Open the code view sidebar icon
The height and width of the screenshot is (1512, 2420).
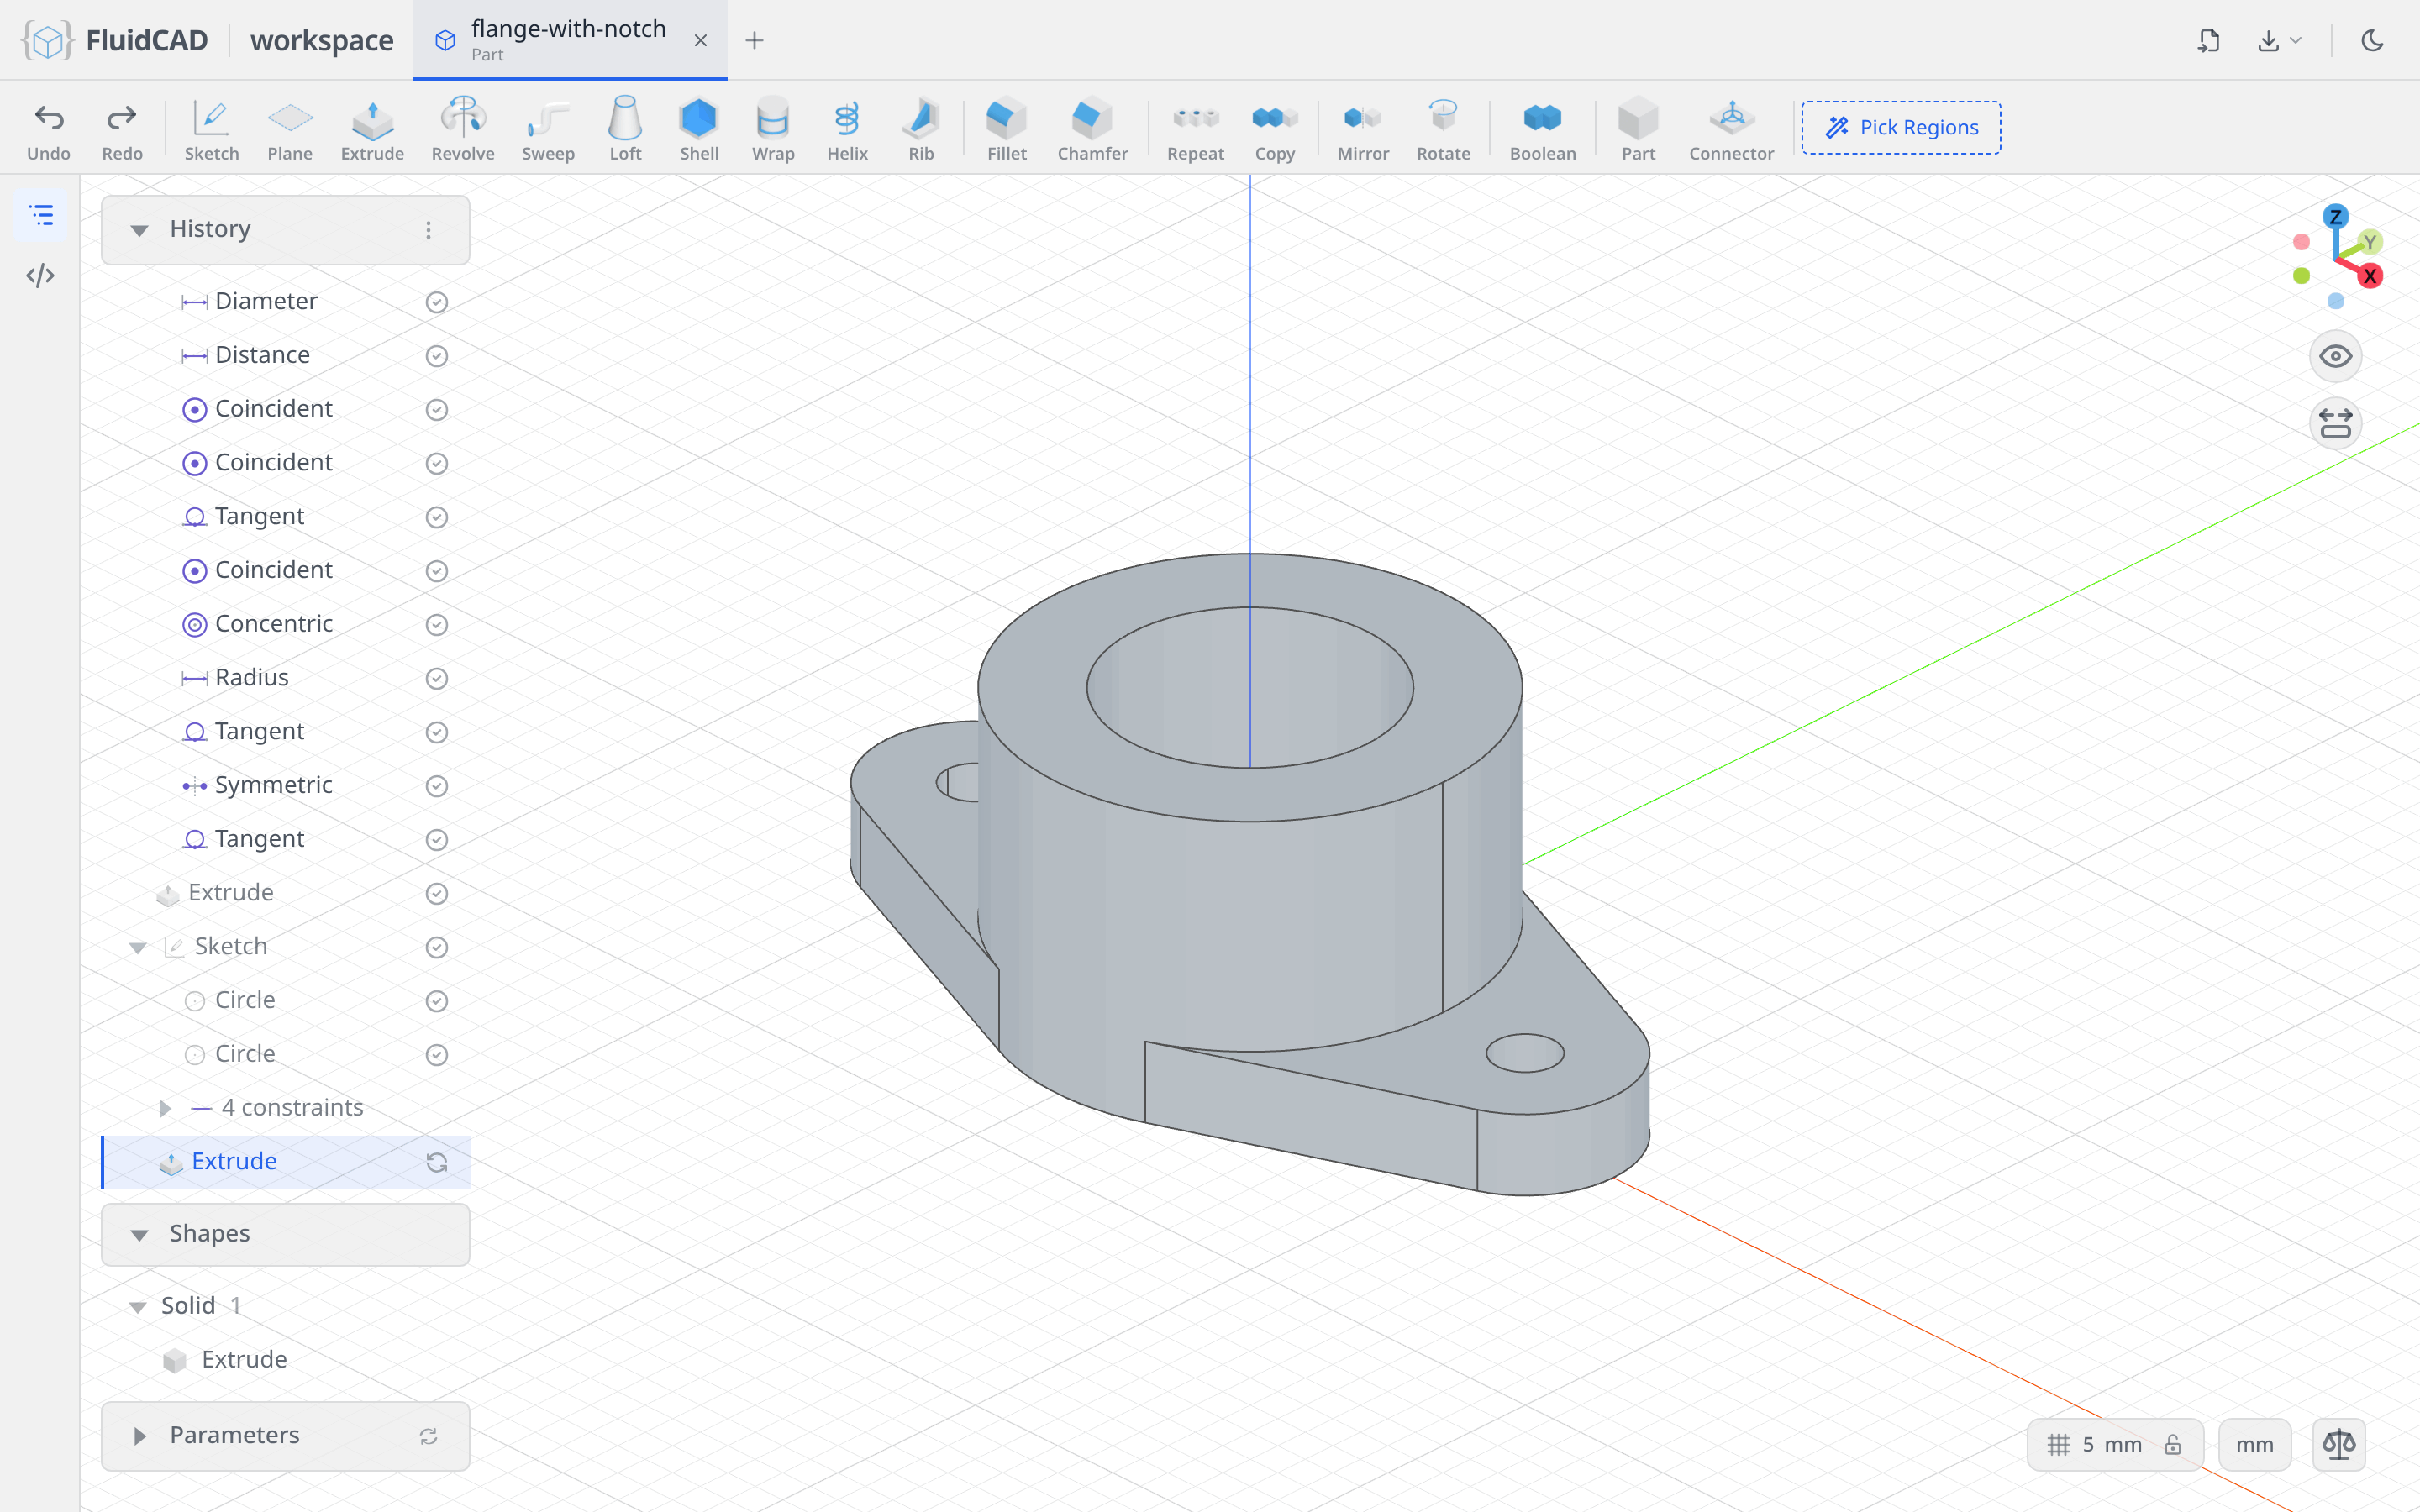pyautogui.click(x=41, y=275)
